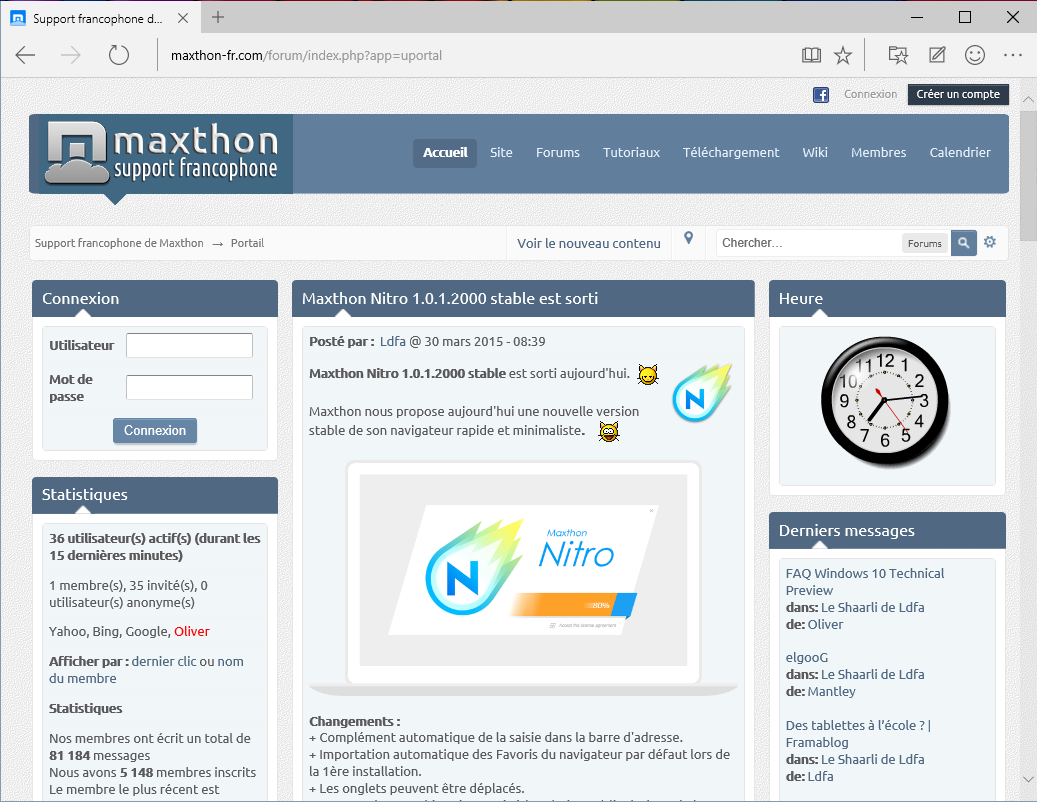Click the vertical scrollbar thumb

click(1028, 175)
